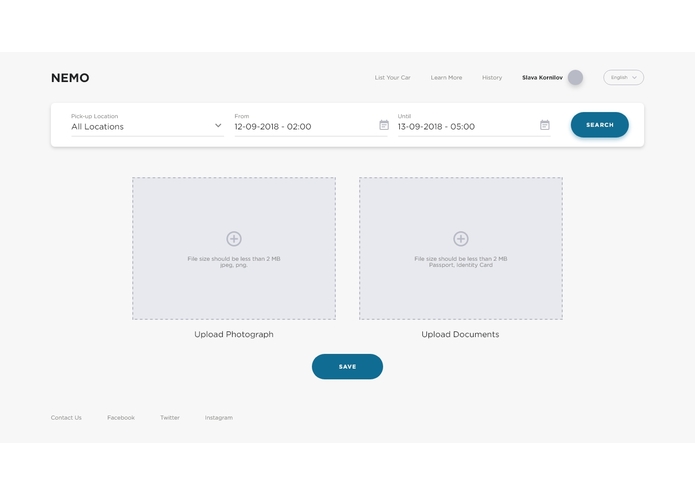Go to Learn More
The width and height of the screenshot is (695, 494).
coord(446,78)
